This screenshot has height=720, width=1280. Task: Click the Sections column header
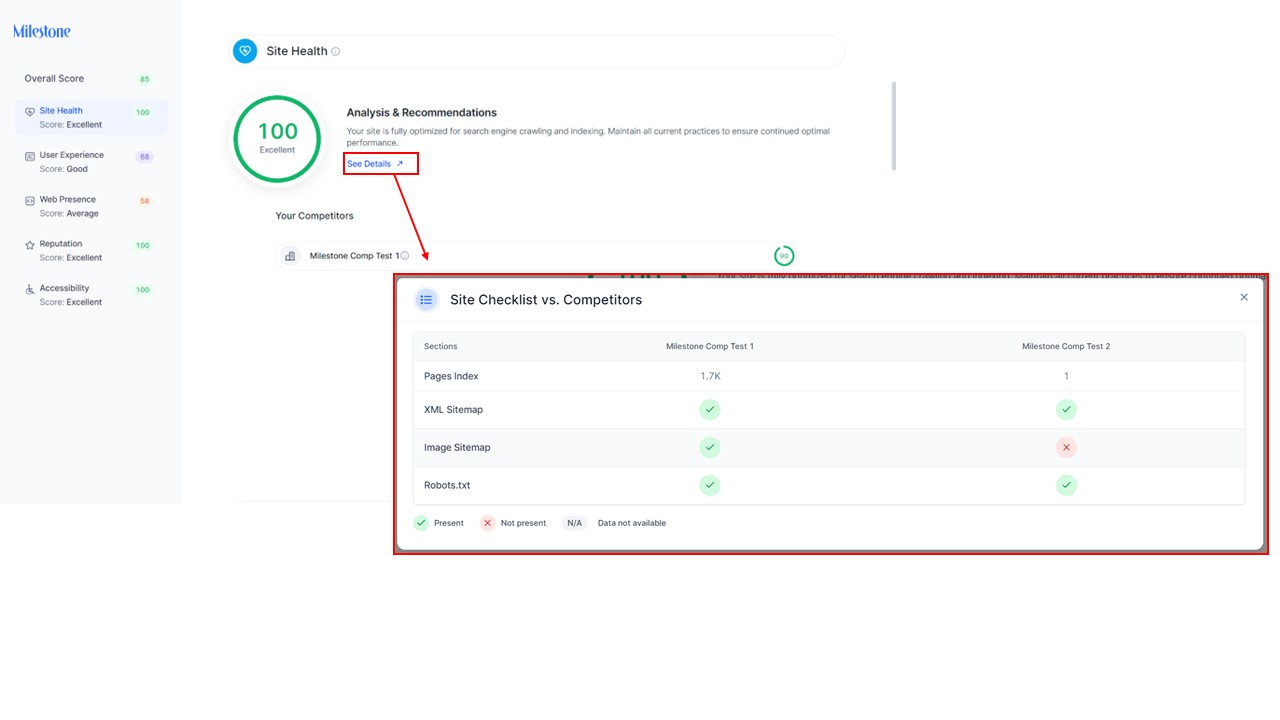(441, 346)
